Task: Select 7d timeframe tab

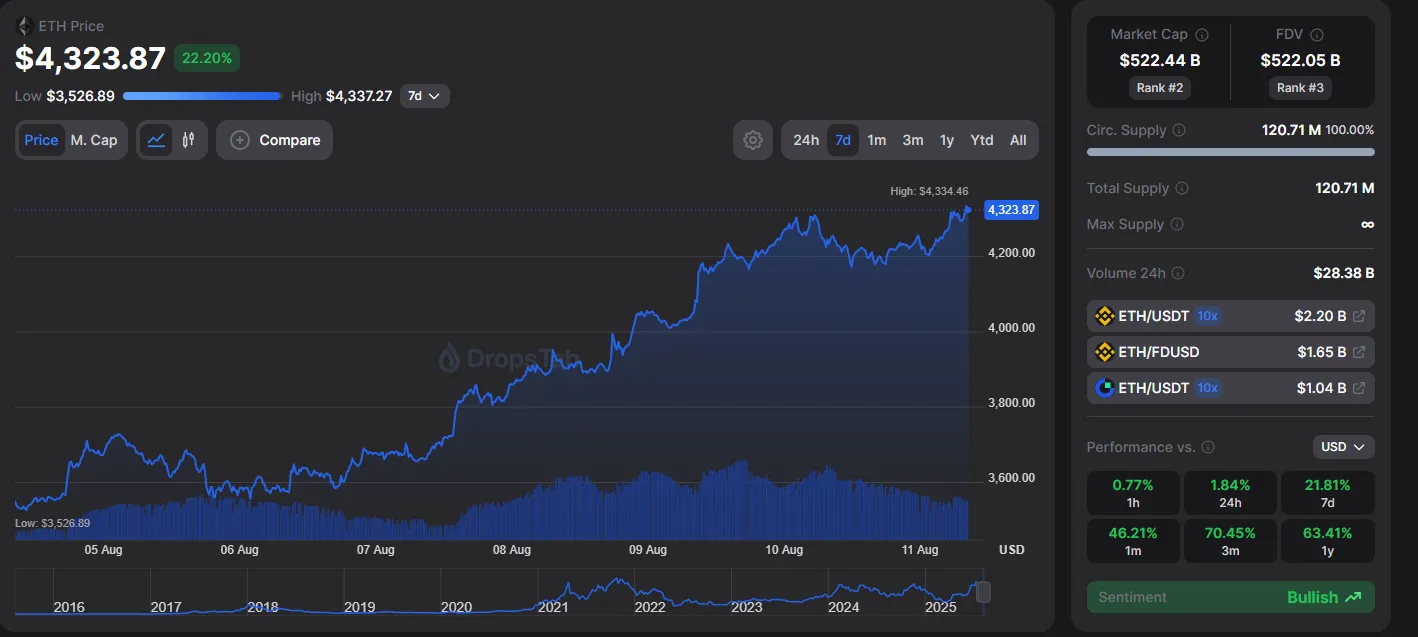Action: [x=843, y=140]
